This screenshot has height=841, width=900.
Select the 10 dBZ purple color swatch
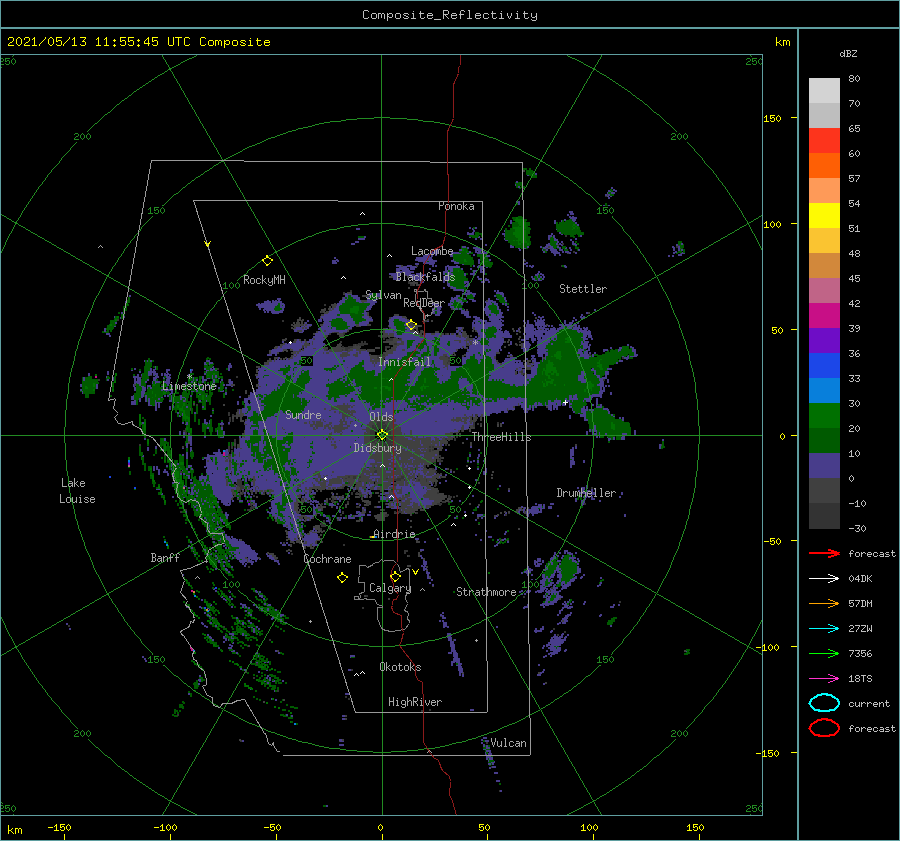(824, 466)
